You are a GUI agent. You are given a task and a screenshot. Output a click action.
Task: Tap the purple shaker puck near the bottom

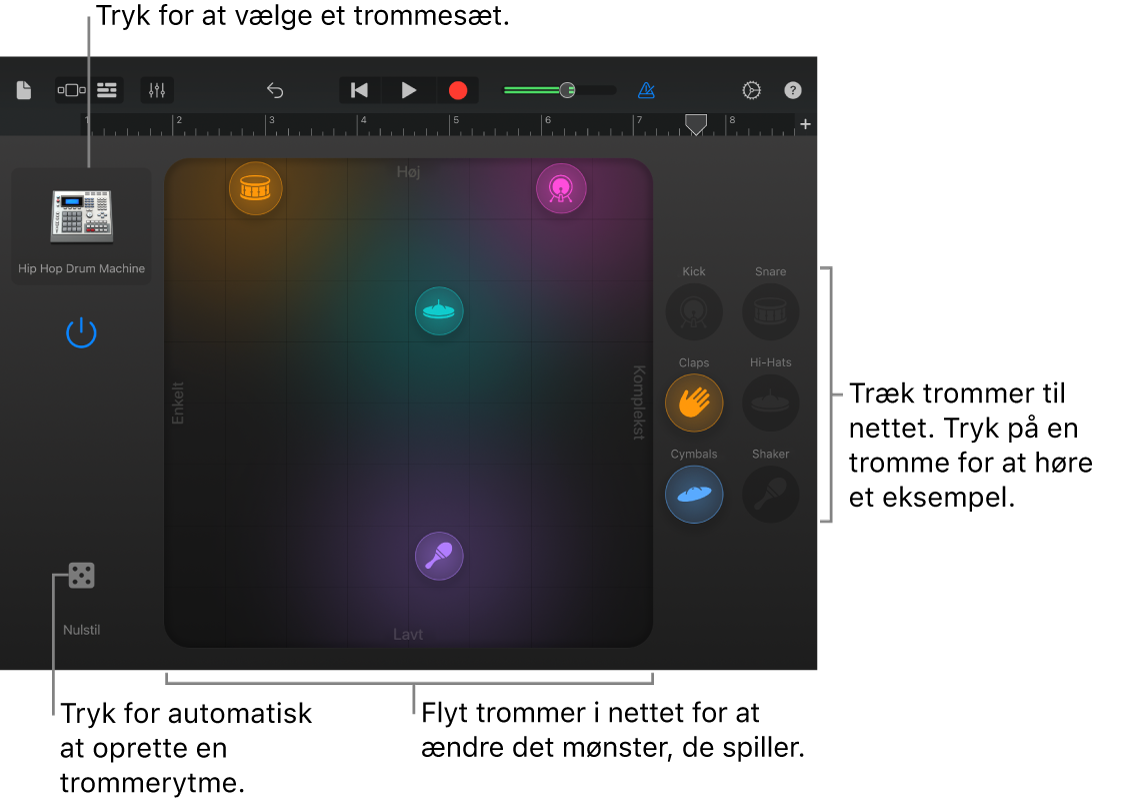pyautogui.click(x=439, y=556)
